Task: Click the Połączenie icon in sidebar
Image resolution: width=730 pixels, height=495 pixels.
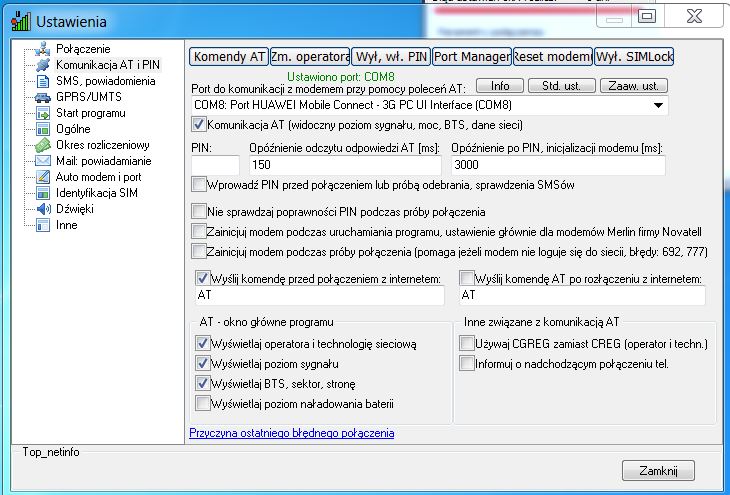Action: coord(42,49)
